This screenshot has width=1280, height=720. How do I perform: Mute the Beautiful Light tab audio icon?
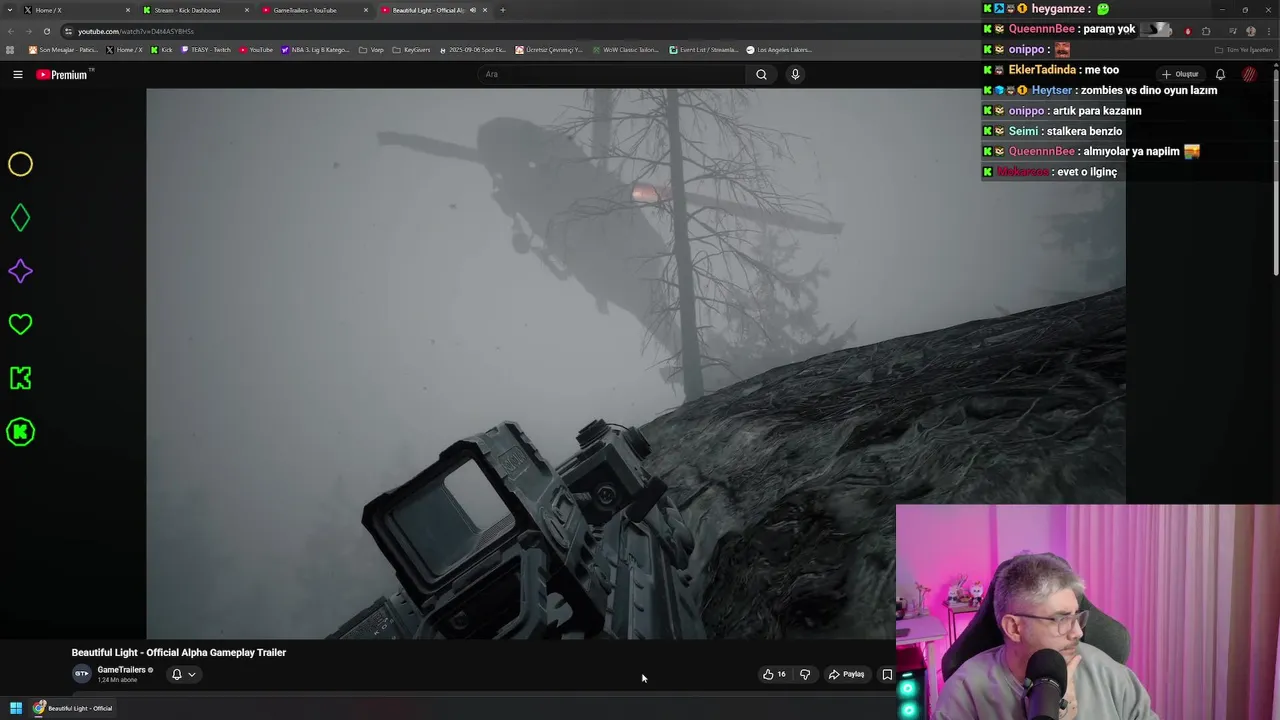point(473,10)
